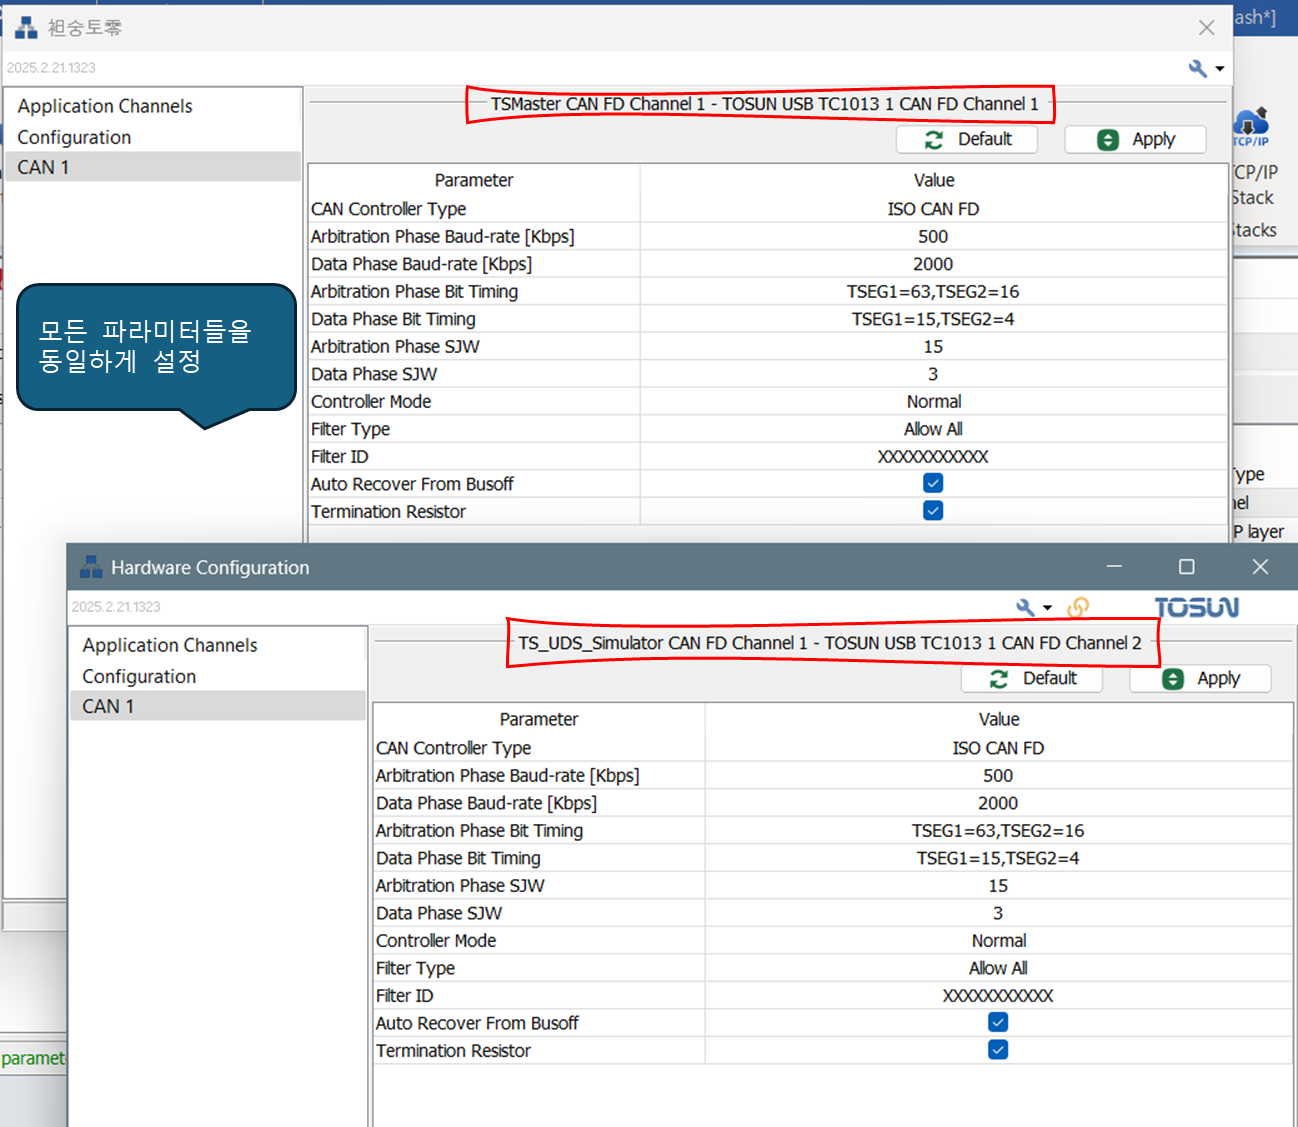Click Hardware Configuration title bar icon
Image resolution: width=1298 pixels, height=1127 pixels.
91,567
